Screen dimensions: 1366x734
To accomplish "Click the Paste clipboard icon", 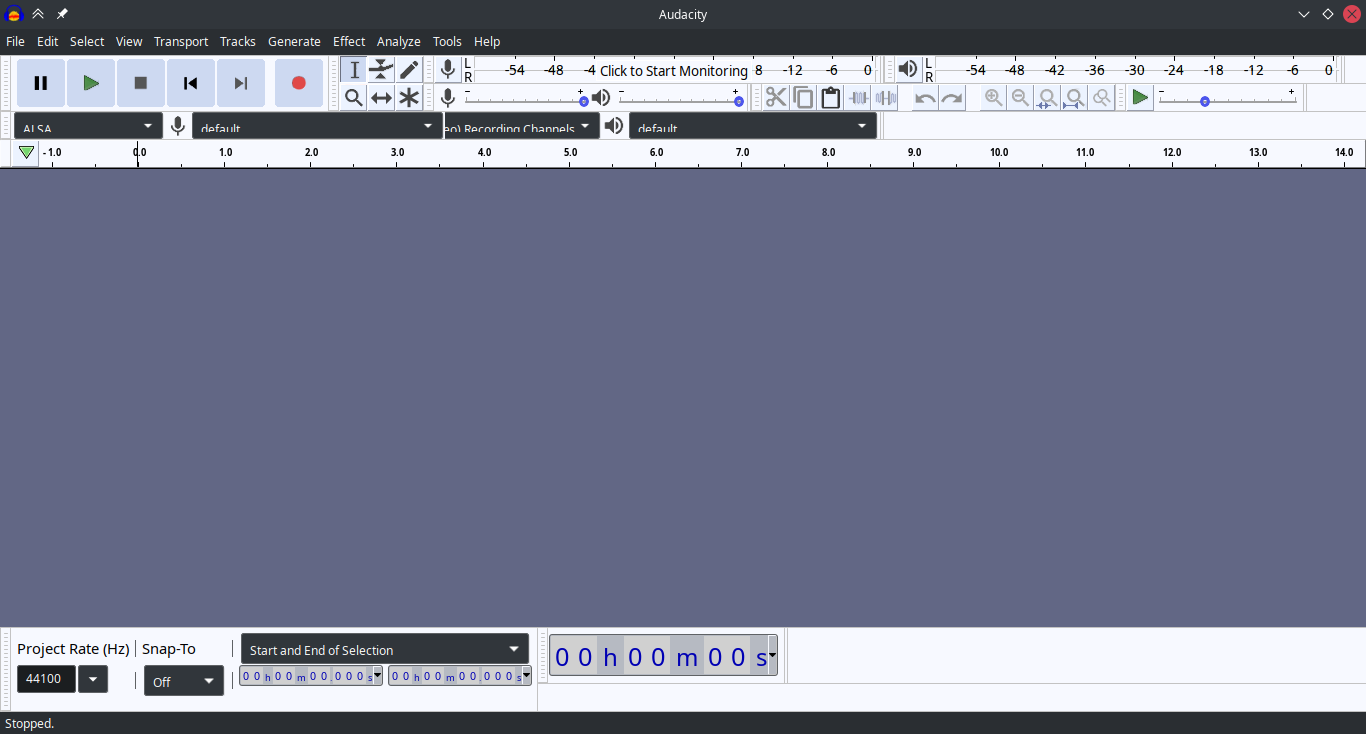I will click(830, 97).
